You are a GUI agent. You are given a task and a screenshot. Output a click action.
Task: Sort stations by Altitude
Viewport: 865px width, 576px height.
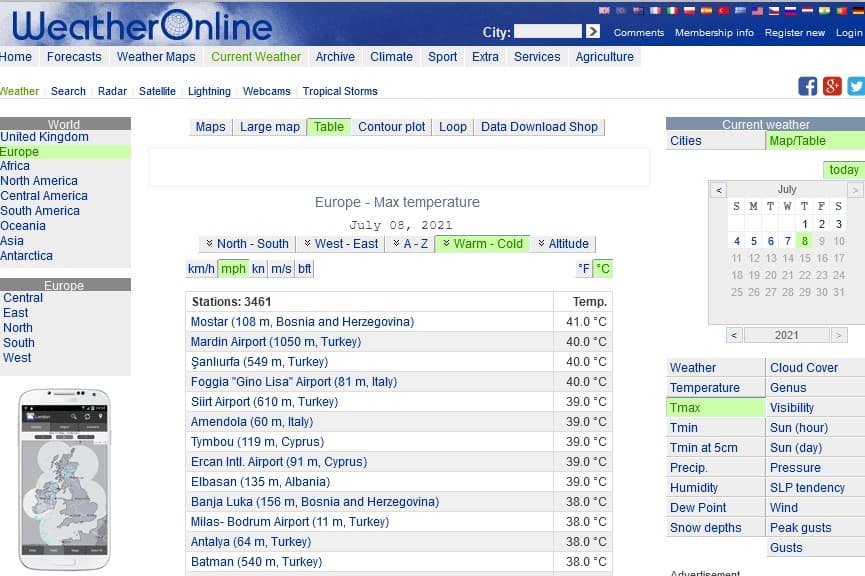pyautogui.click(x=563, y=244)
